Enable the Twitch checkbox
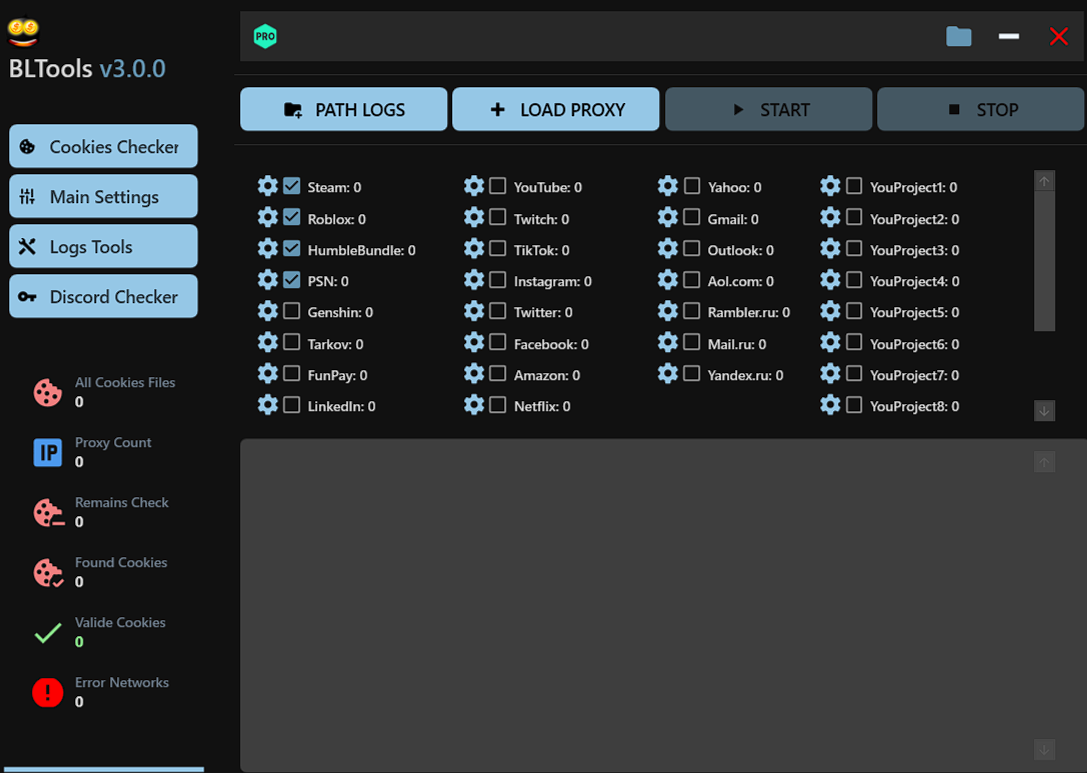1087x773 pixels. pos(498,217)
